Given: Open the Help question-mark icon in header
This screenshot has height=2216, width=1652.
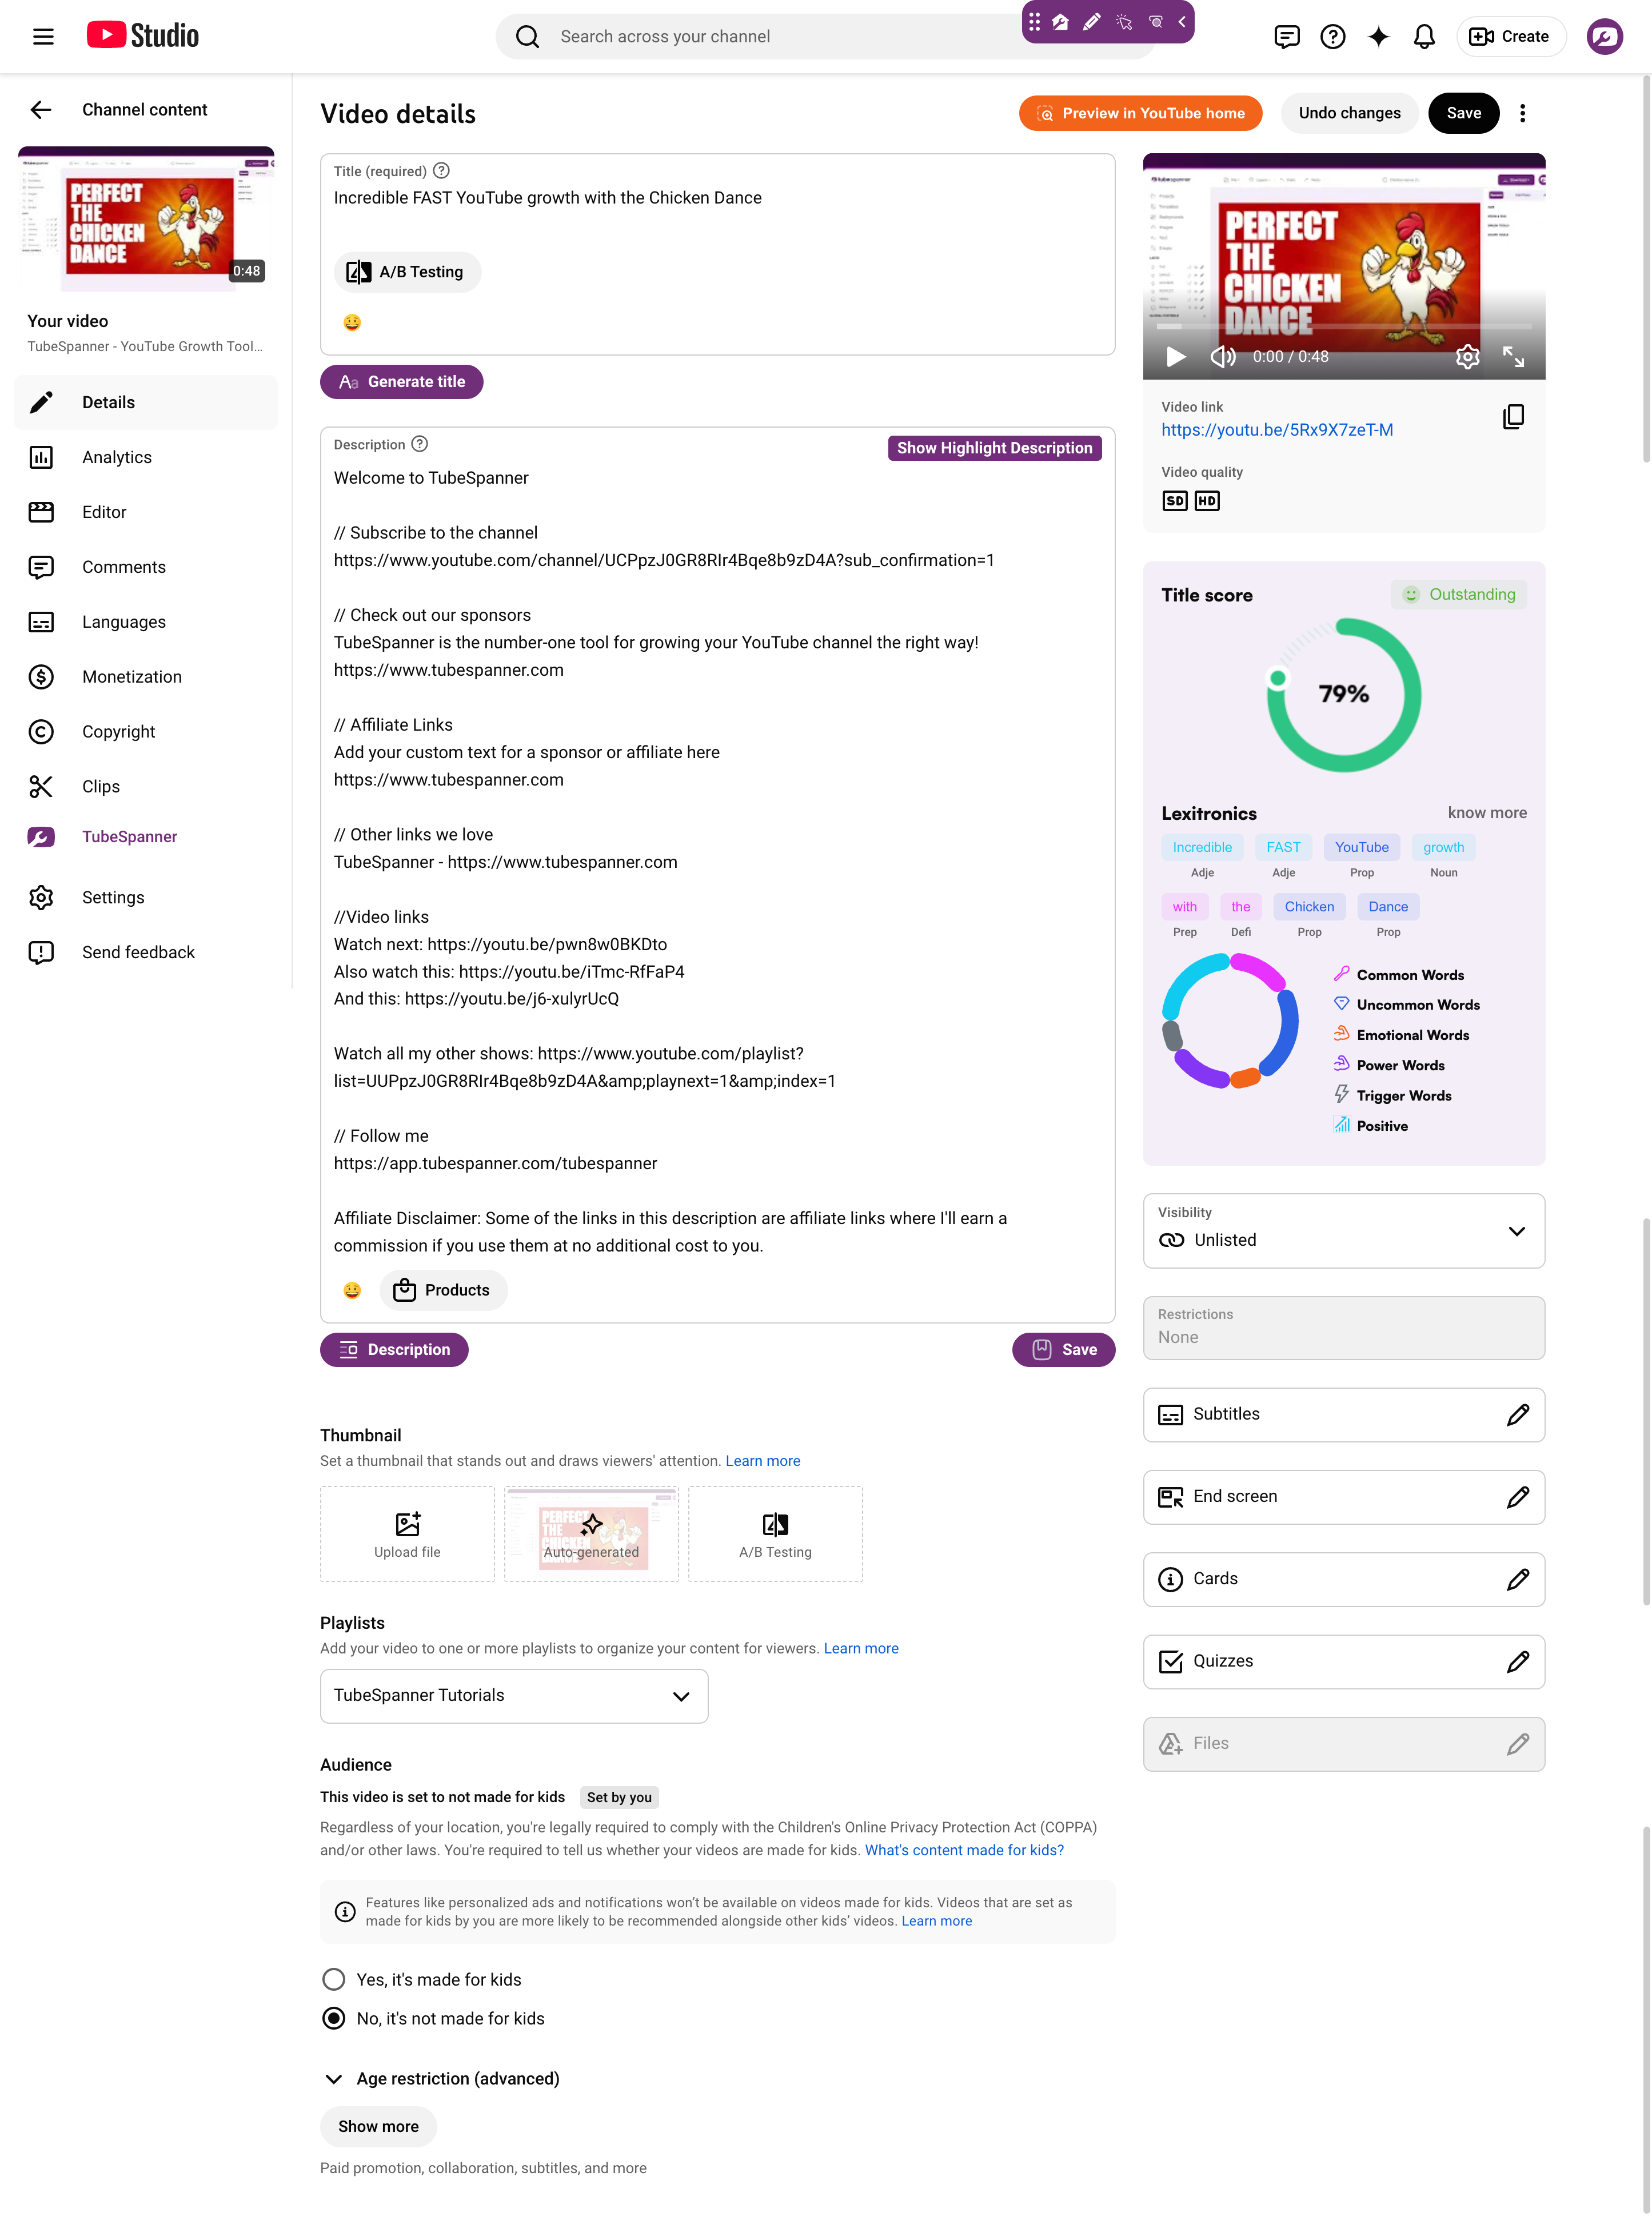Looking at the screenshot, I should click(x=1332, y=37).
